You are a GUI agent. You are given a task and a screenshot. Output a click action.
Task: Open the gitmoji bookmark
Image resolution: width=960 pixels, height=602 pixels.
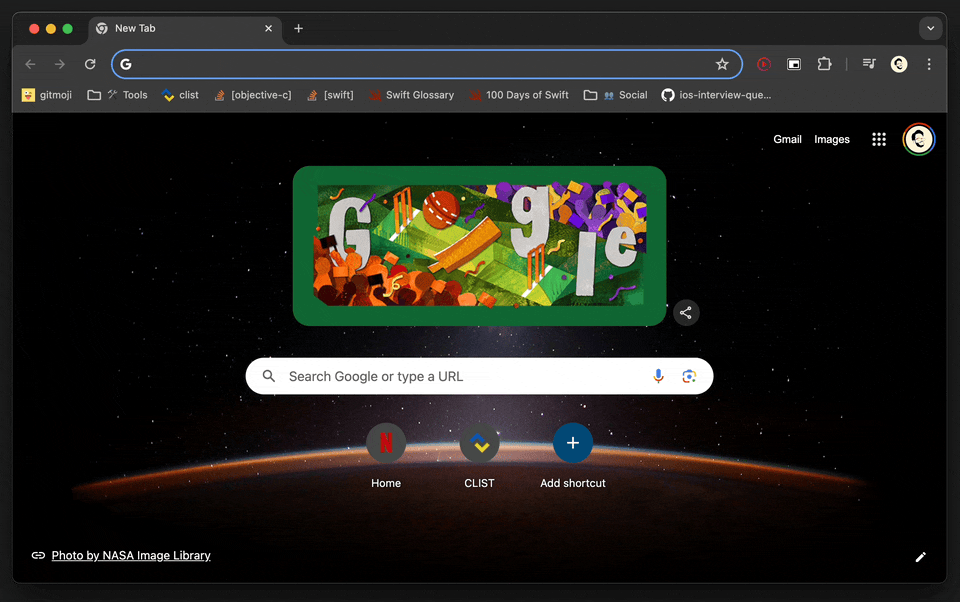(47, 95)
